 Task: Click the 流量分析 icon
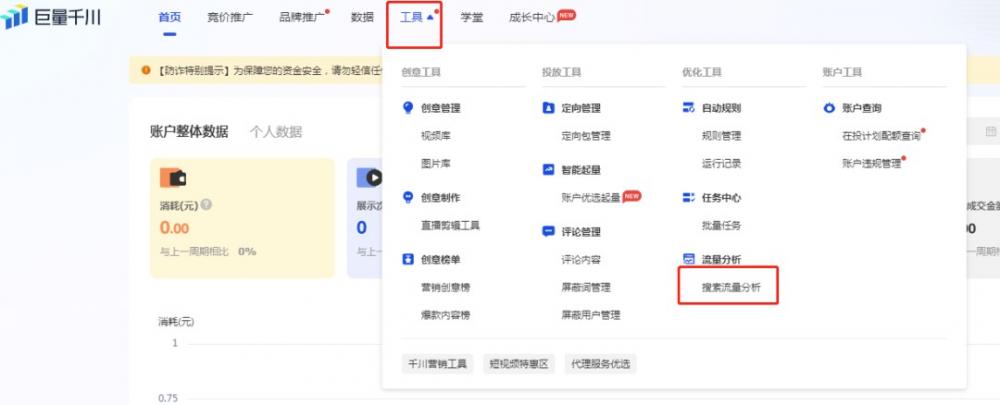pos(688,259)
